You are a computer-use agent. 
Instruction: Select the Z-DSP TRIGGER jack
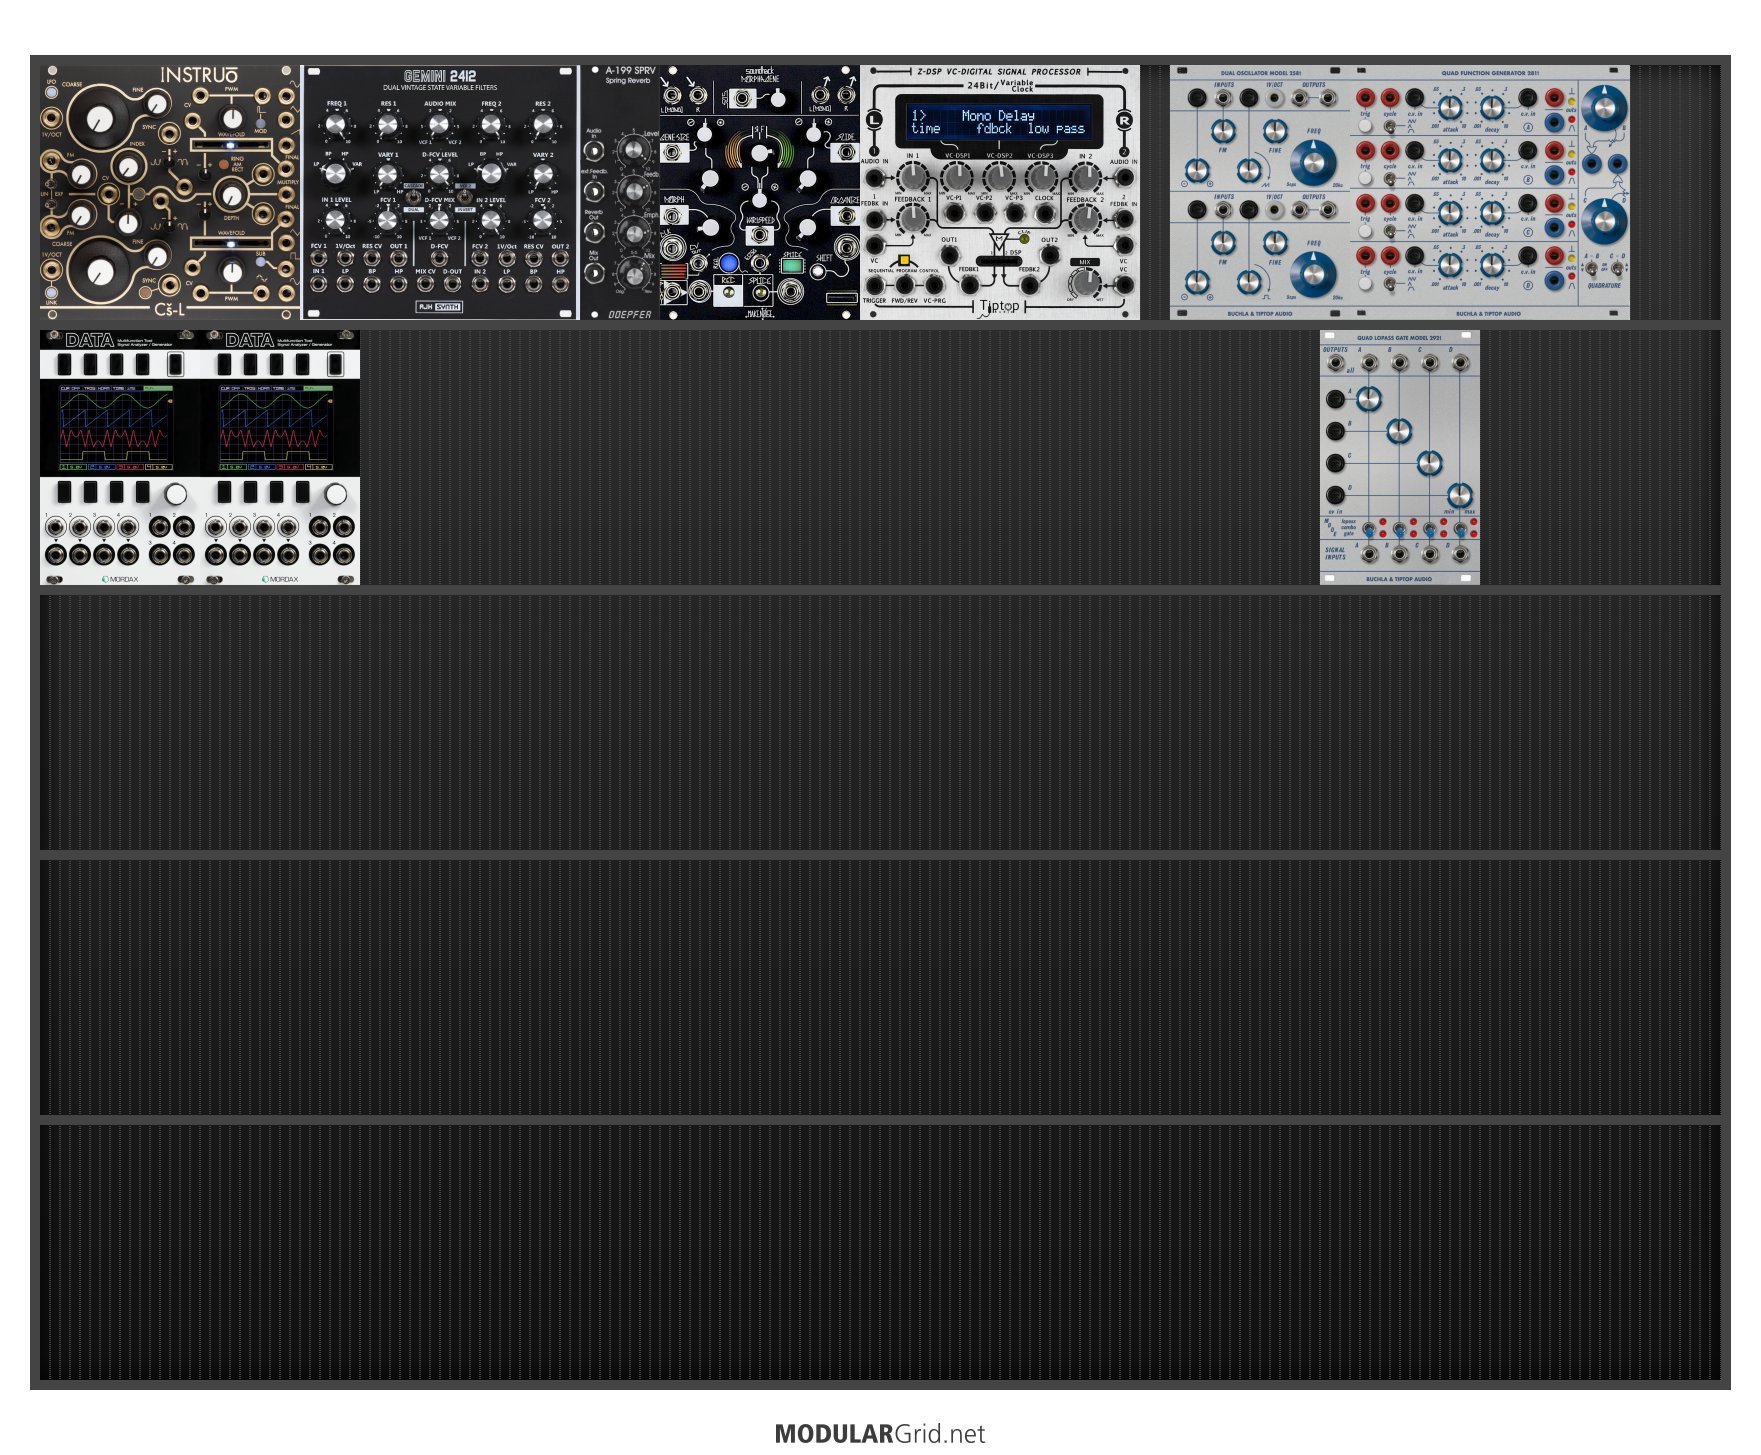pos(876,286)
